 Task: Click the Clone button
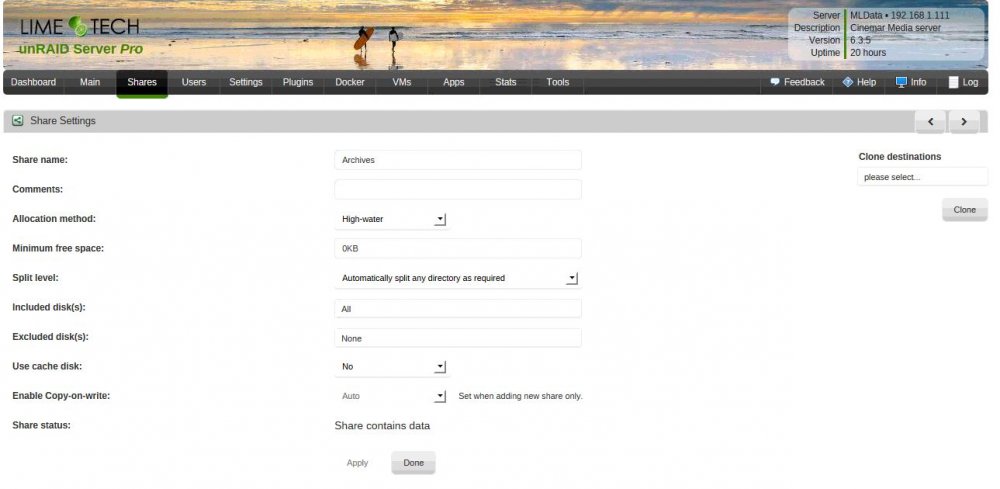point(964,210)
